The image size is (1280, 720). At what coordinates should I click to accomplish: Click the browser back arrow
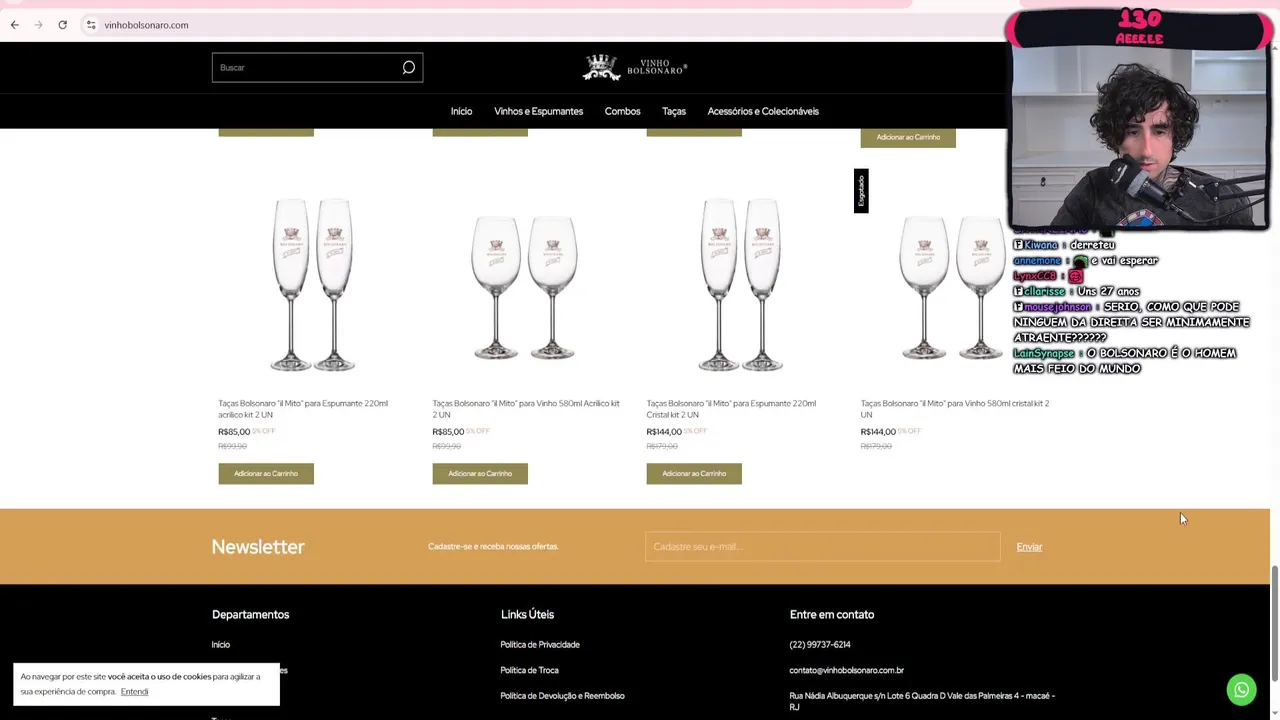14,25
